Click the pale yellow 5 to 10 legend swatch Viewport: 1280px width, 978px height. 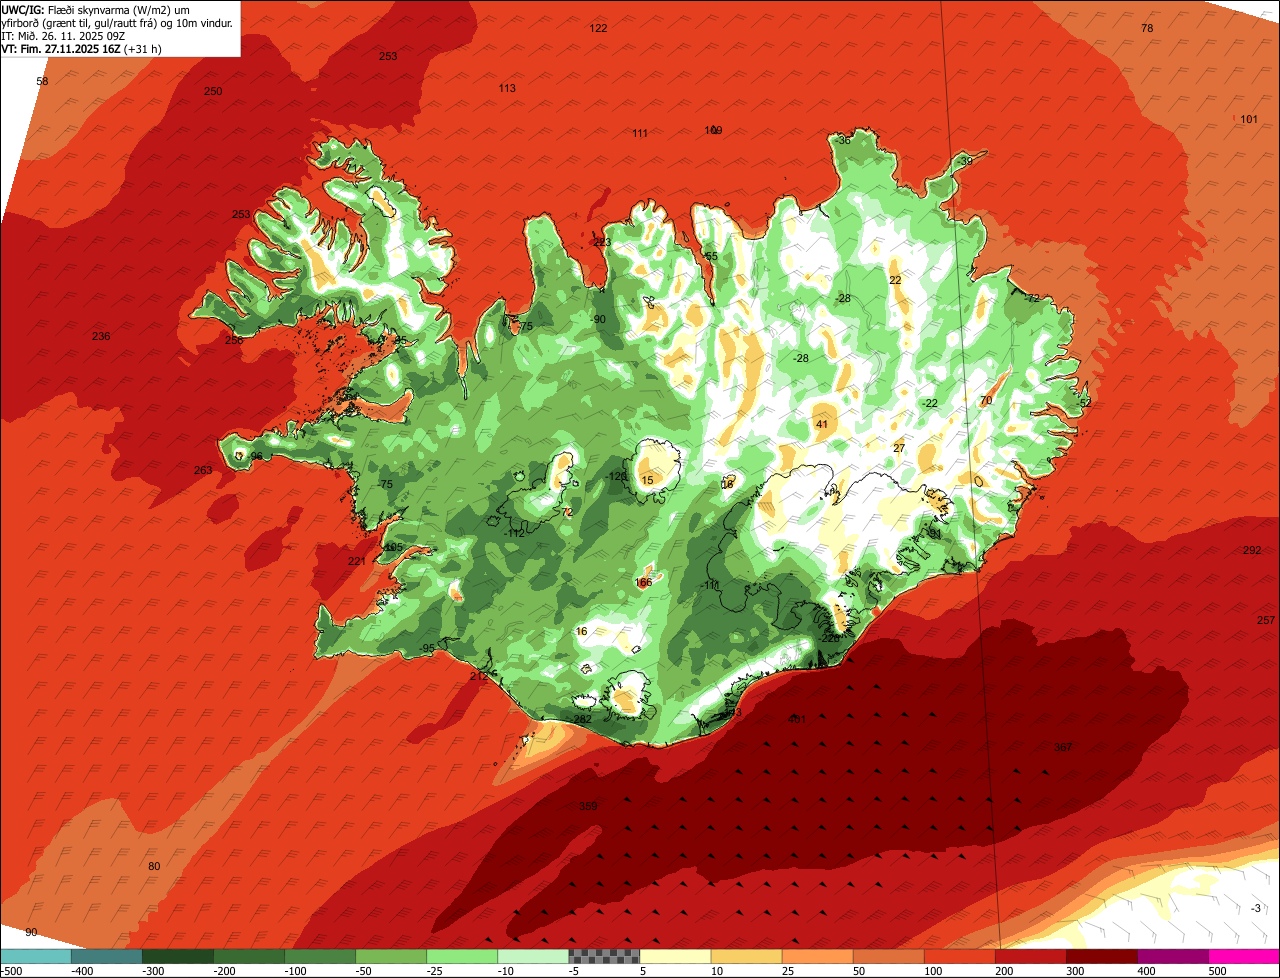(x=675, y=956)
